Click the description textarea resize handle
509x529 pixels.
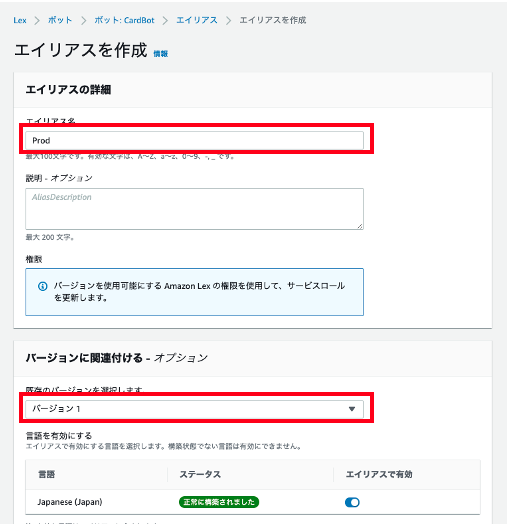360,226
